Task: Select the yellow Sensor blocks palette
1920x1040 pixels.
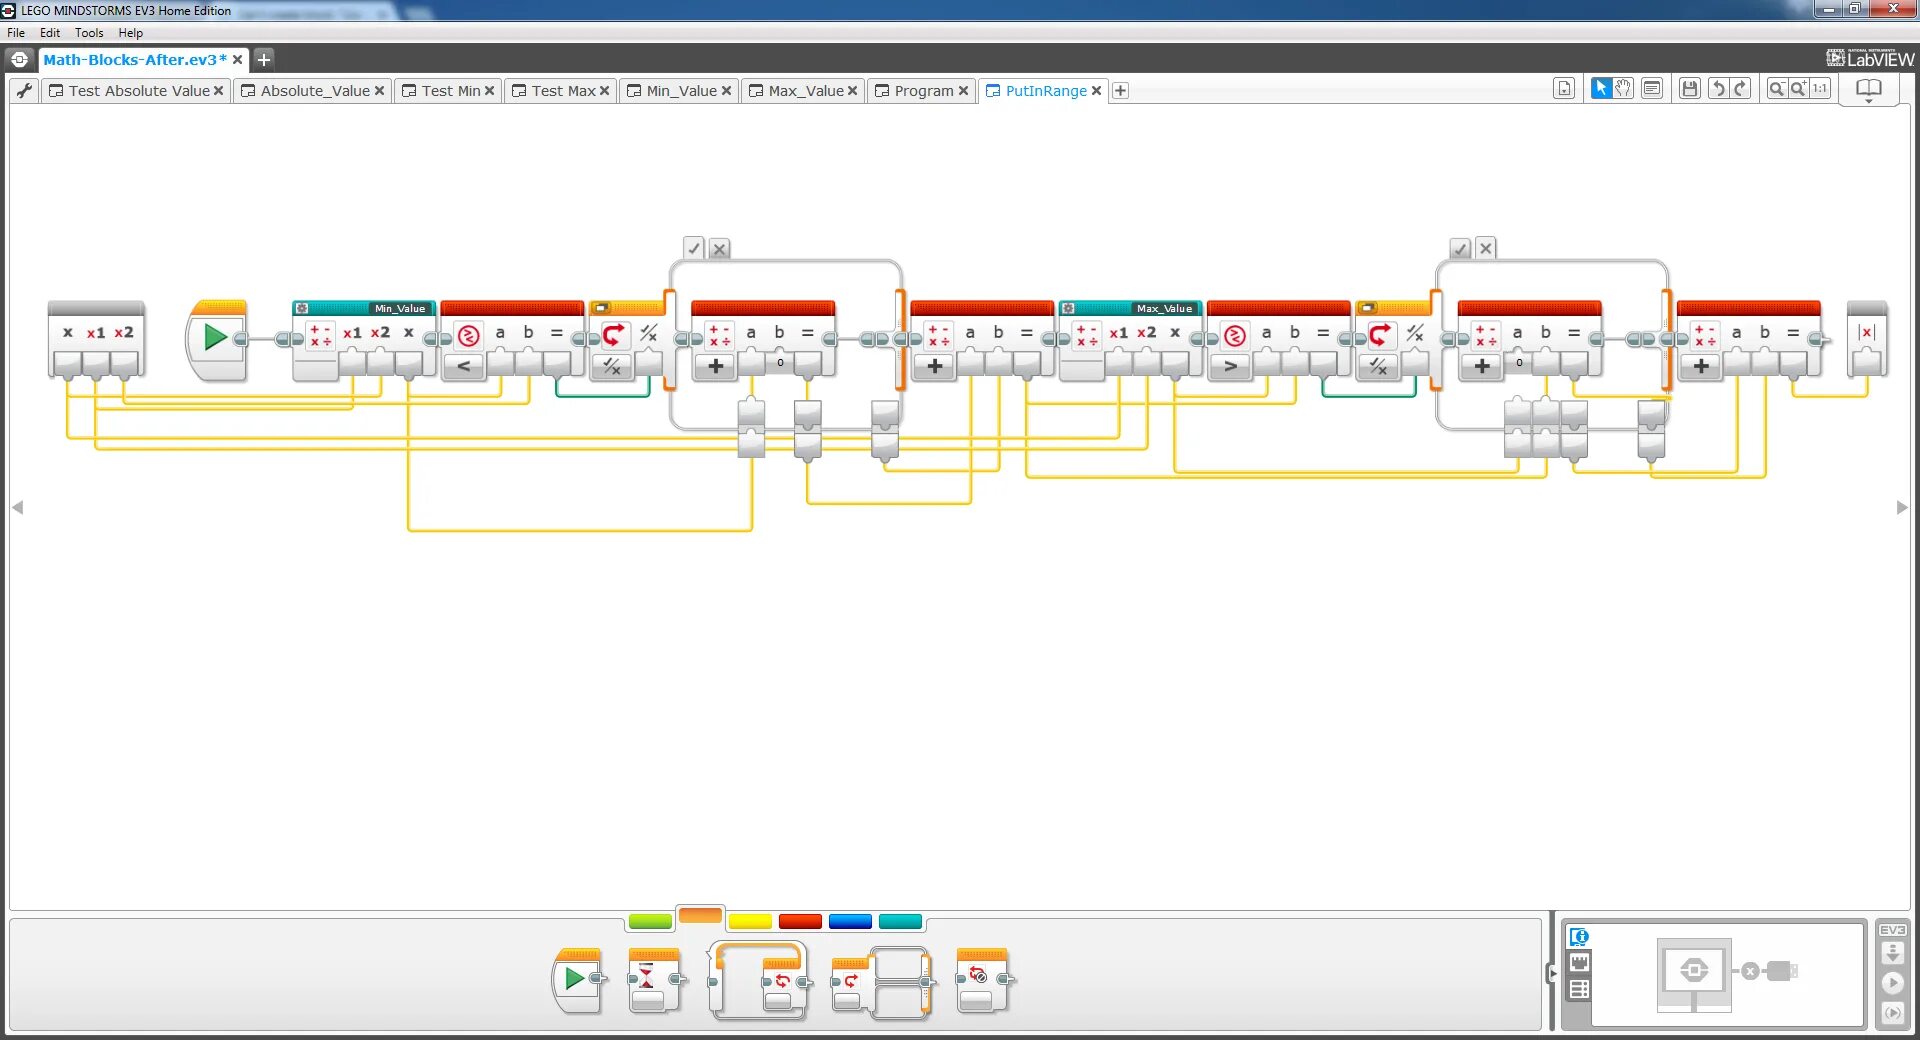Action: coord(750,921)
